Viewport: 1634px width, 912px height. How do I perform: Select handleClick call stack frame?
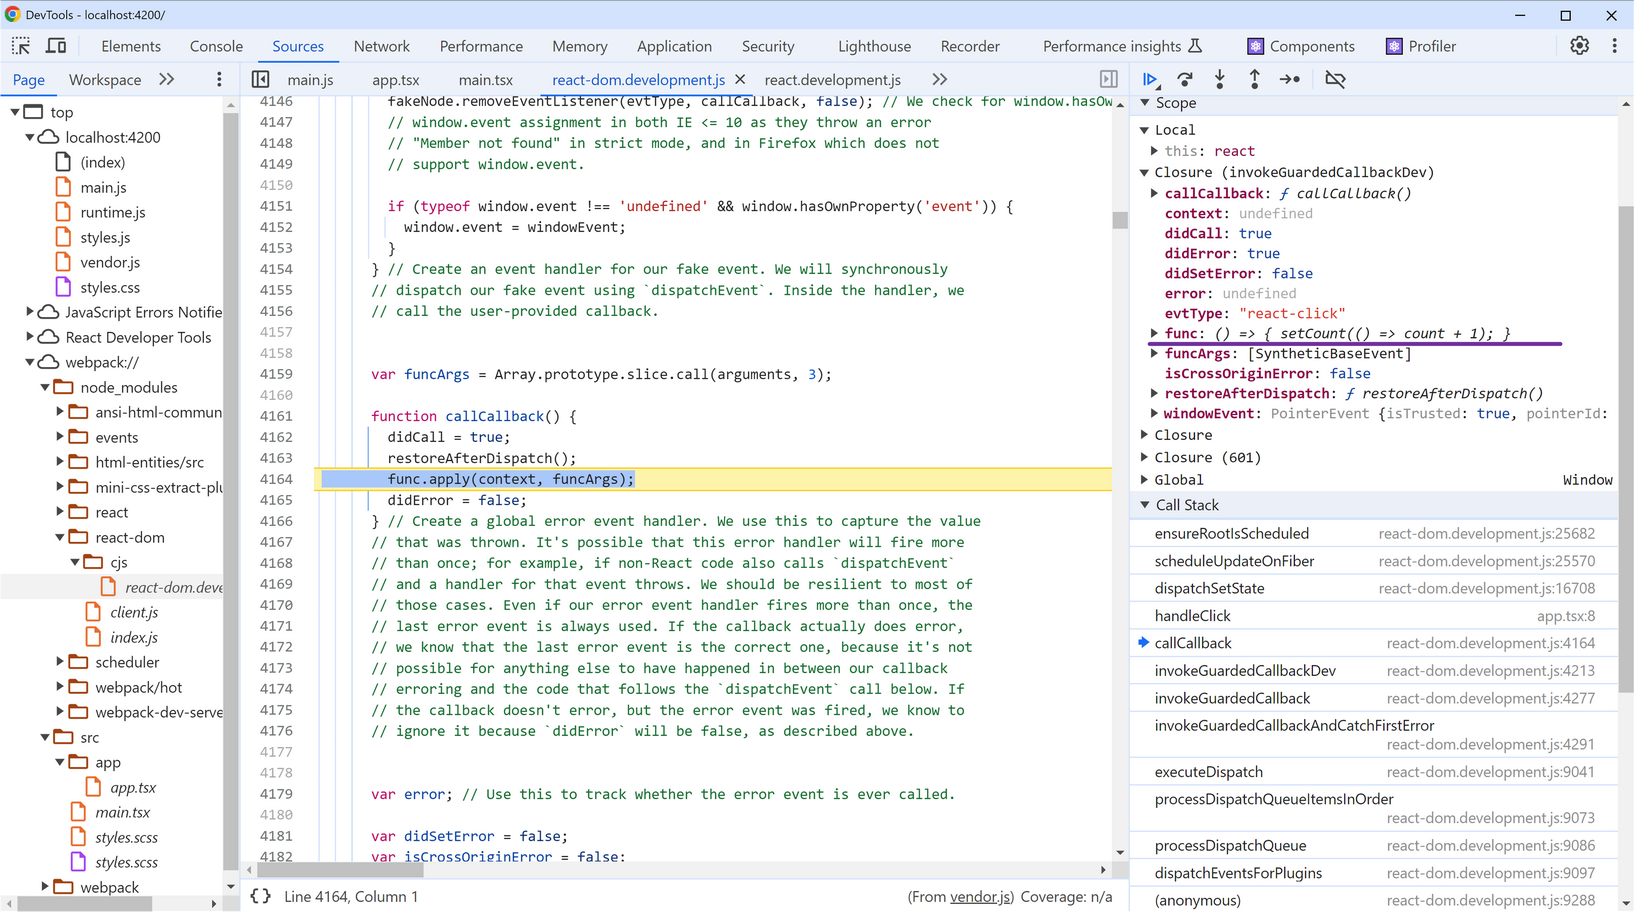coord(1374,616)
